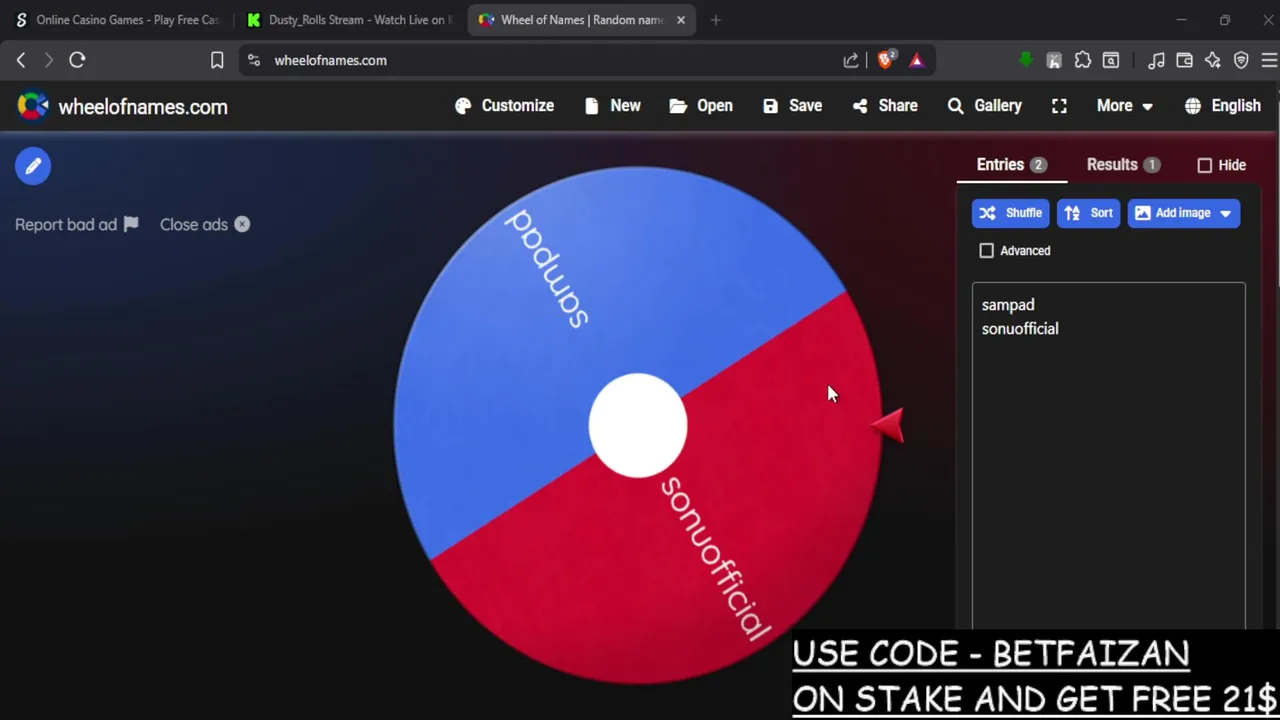
Task: Shuffle the entries
Action: click(1010, 213)
